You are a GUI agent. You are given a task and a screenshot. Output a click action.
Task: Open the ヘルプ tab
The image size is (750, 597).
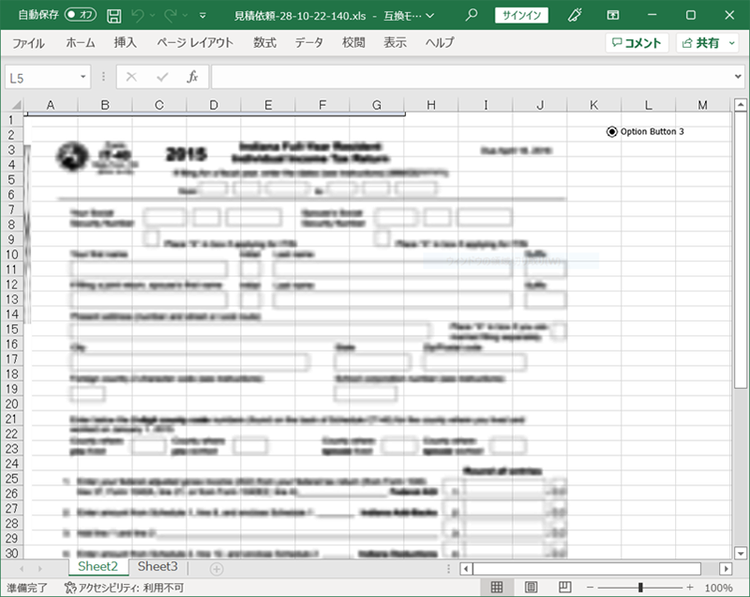[x=440, y=43]
